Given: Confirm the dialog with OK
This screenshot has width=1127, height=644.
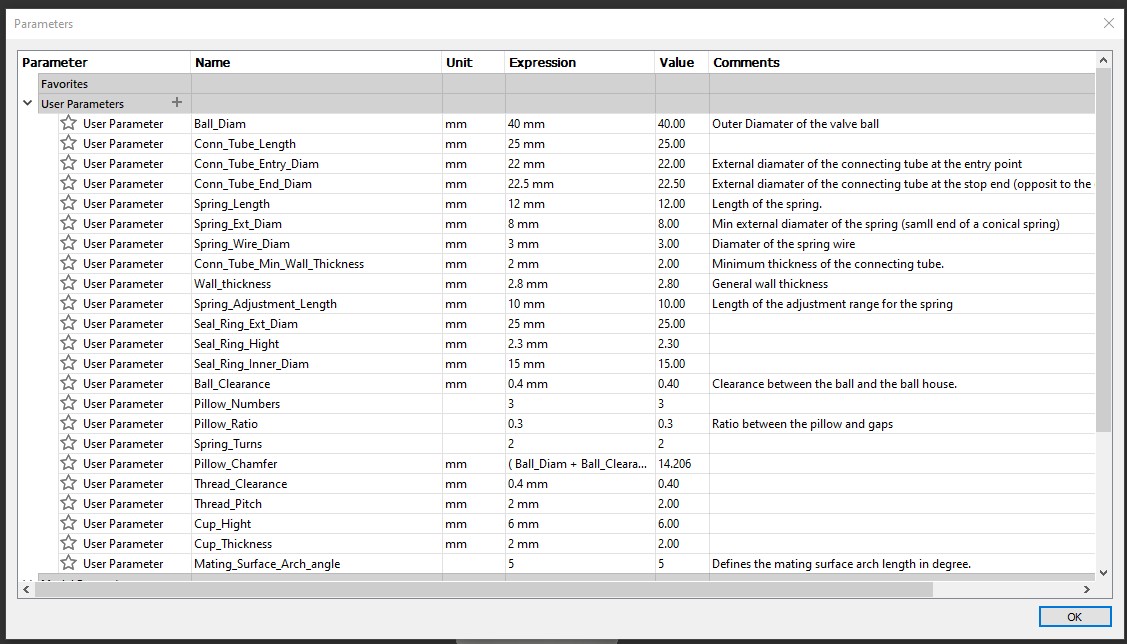Looking at the screenshot, I should pyautogui.click(x=1075, y=617).
